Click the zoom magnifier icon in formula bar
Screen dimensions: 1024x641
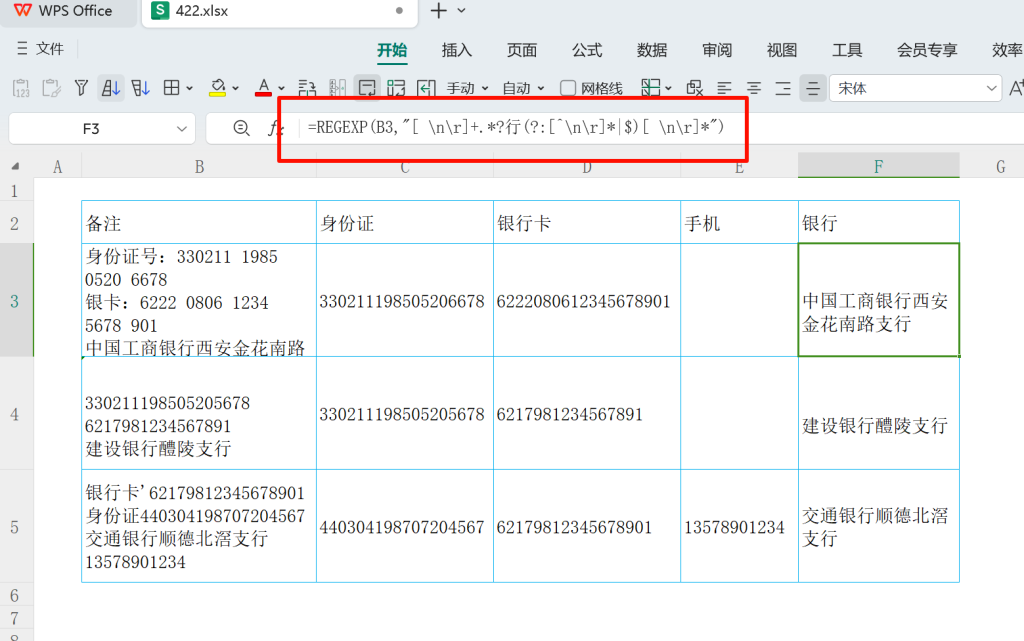(x=242, y=128)
